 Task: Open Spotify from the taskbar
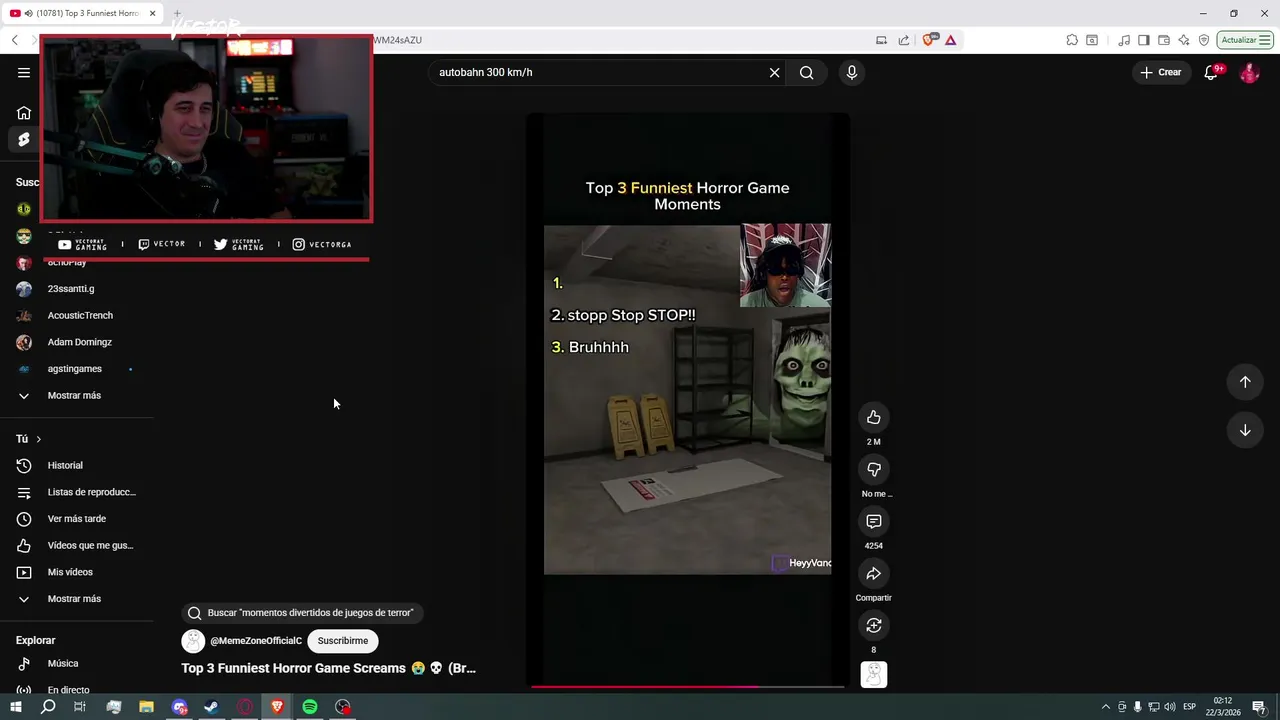[310, 707]
